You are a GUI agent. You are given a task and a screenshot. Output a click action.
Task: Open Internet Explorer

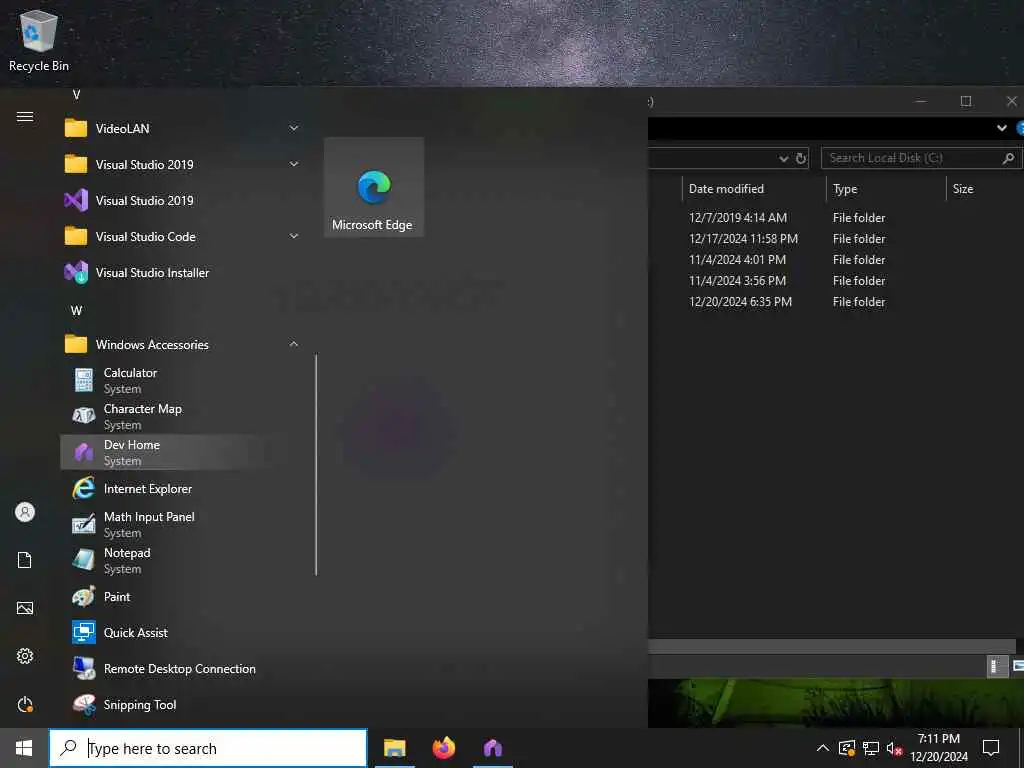[x=181, y=488]
